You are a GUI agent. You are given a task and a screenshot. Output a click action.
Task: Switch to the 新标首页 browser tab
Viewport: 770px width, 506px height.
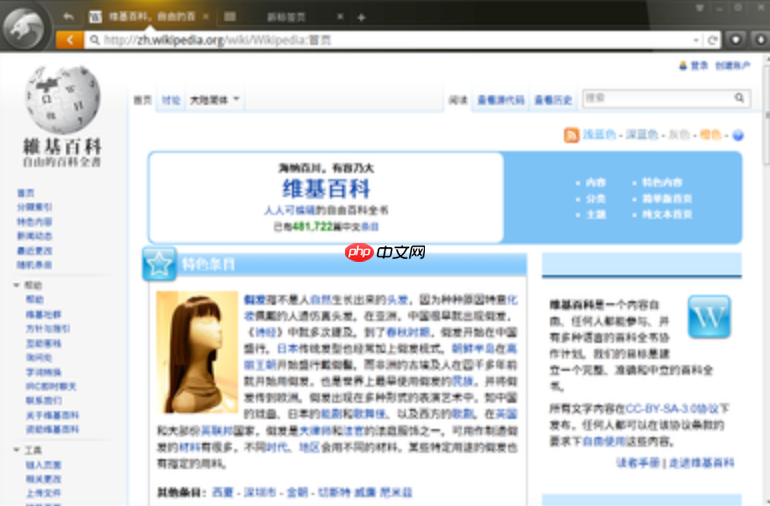click(x=286, y=17)
